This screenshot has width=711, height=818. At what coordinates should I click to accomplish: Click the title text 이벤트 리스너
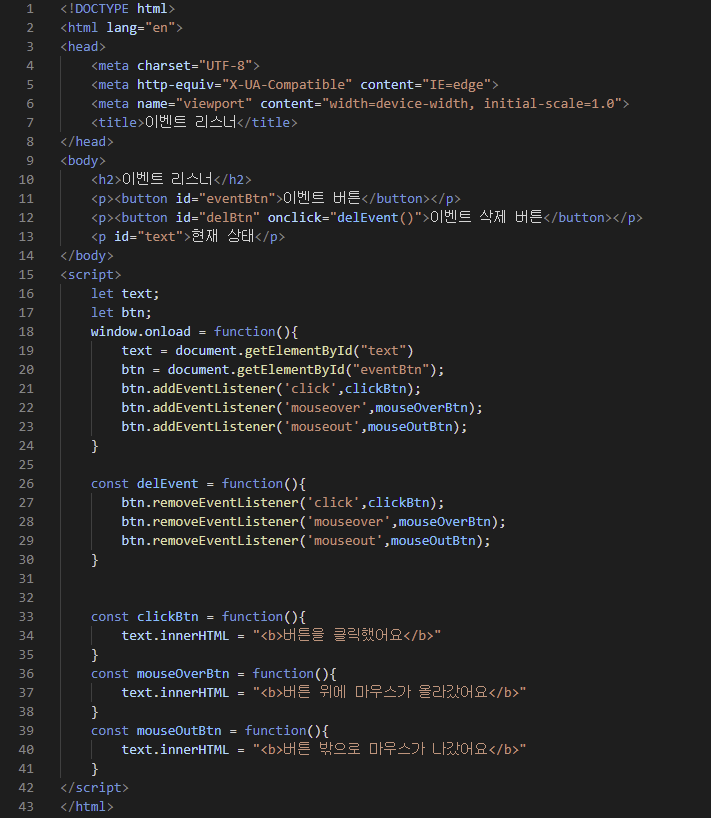190,123
